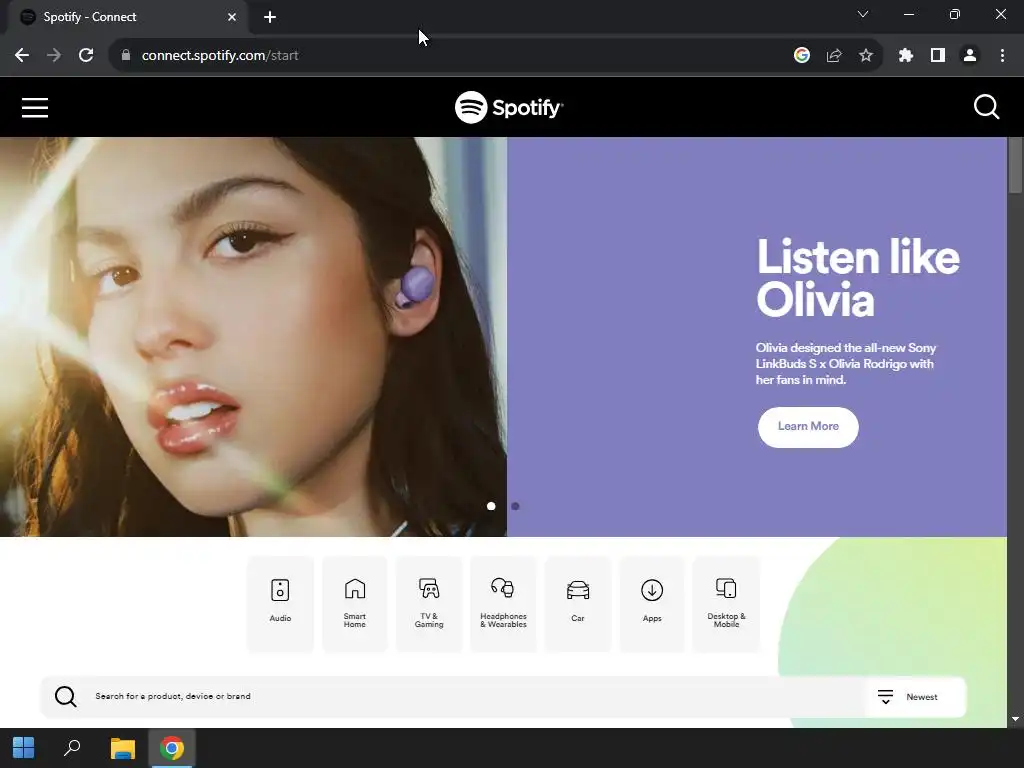
Task: Switch to second carousel slide dot
Action: pos(515,506)
